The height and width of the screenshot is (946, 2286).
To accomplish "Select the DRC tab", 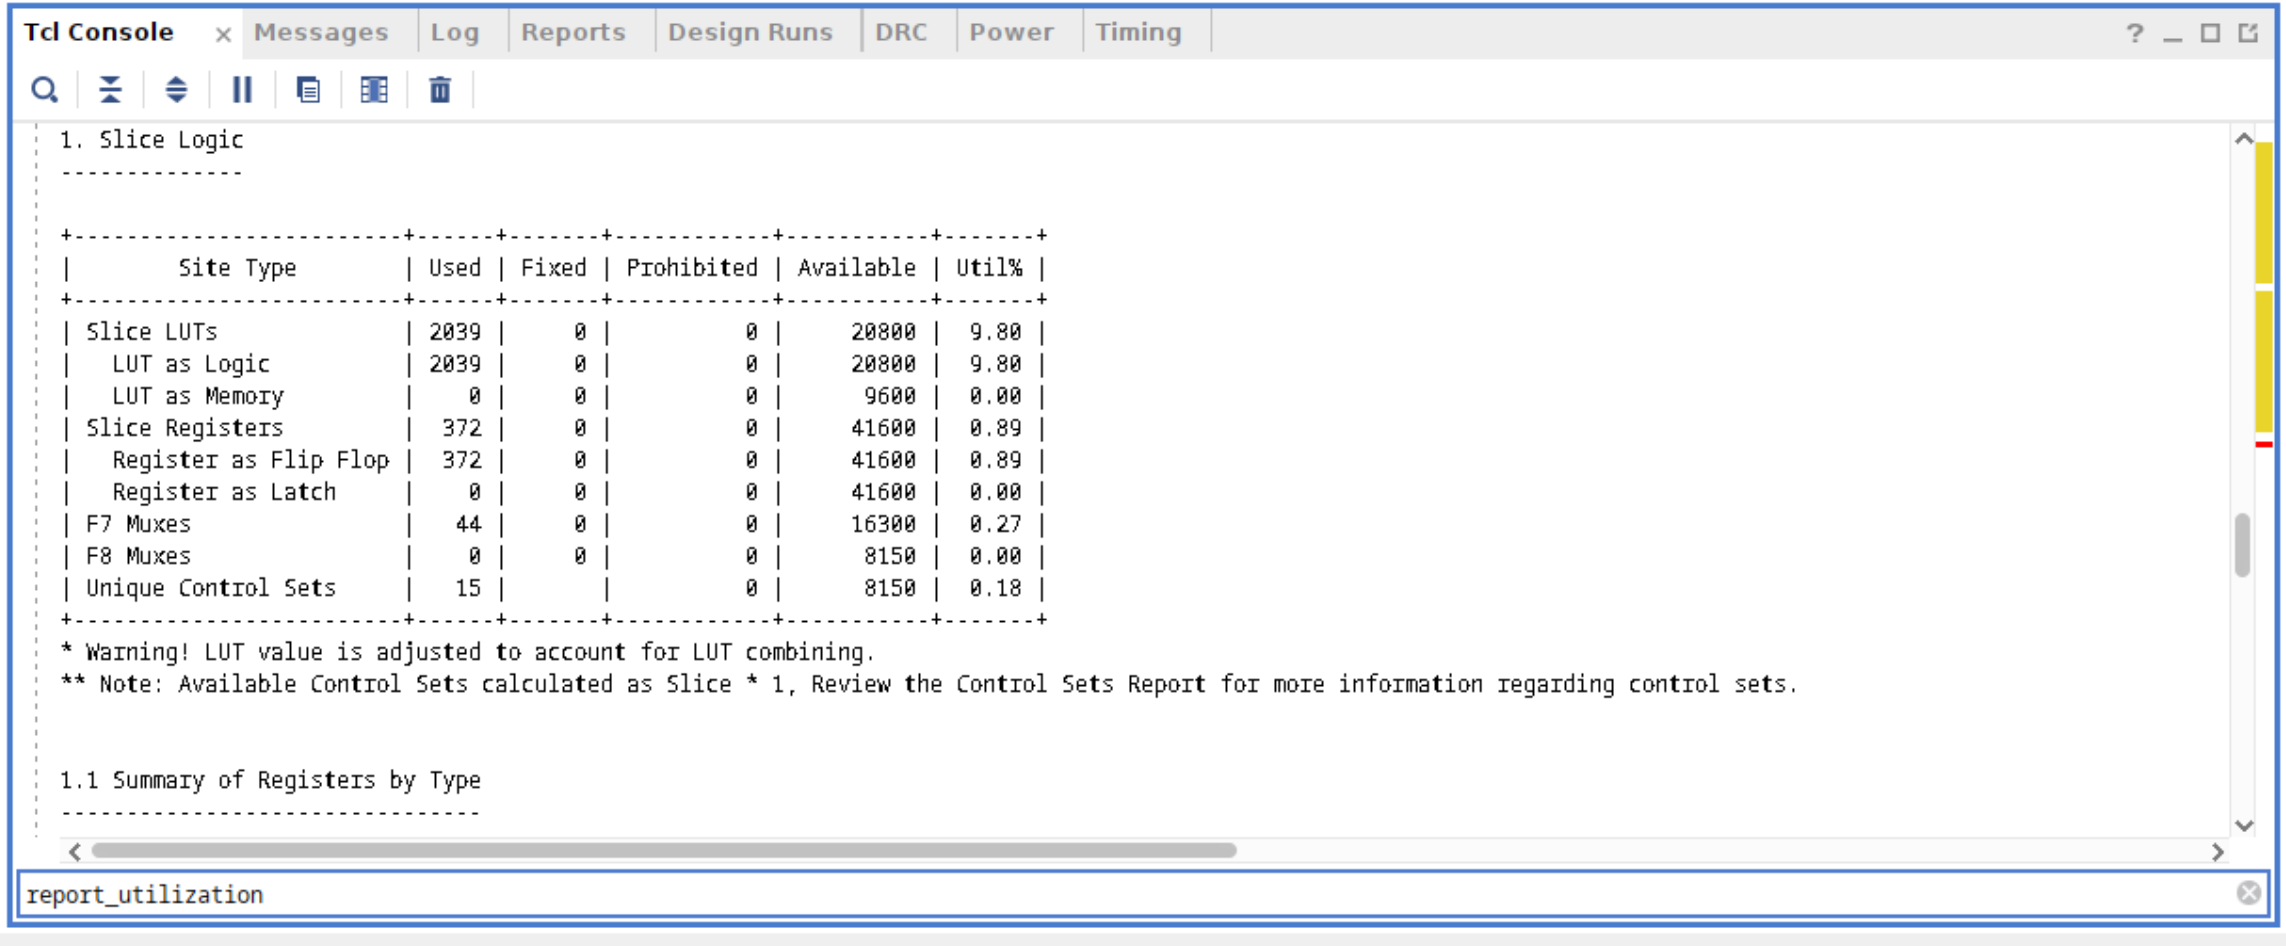I will tap(901, 32).
